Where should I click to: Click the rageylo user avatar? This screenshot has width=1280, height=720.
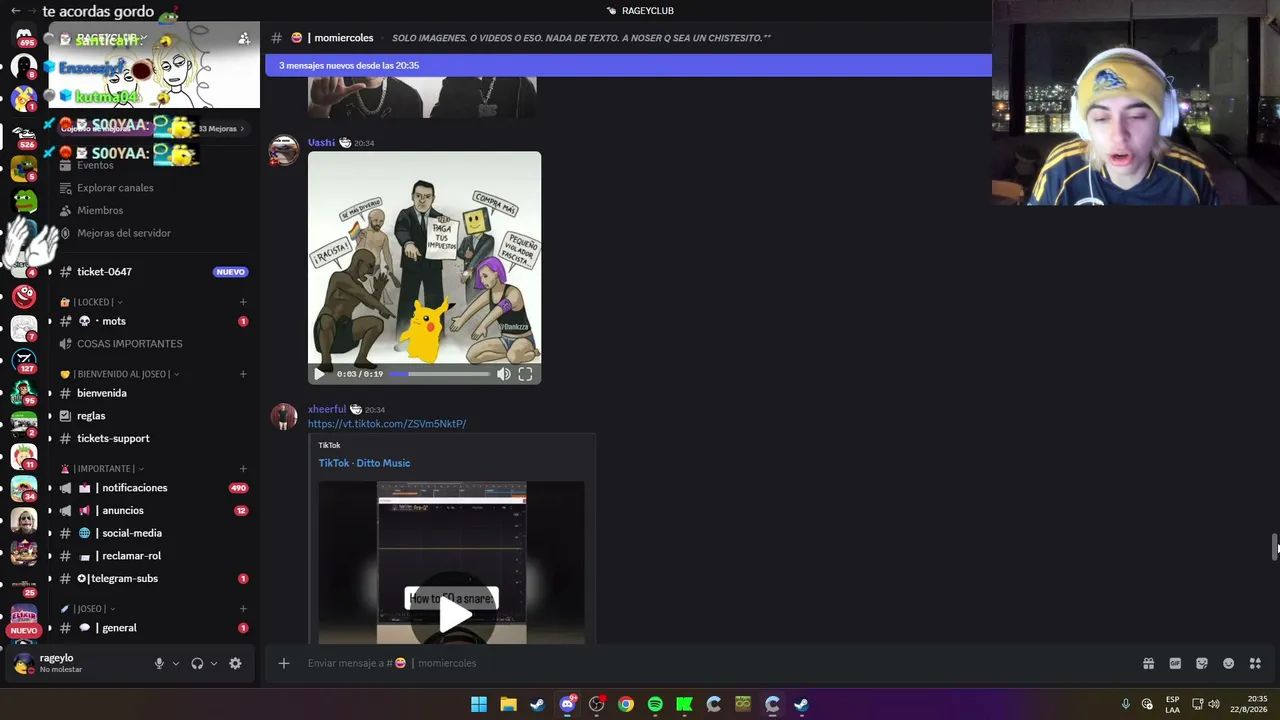[x=24, y=664]
